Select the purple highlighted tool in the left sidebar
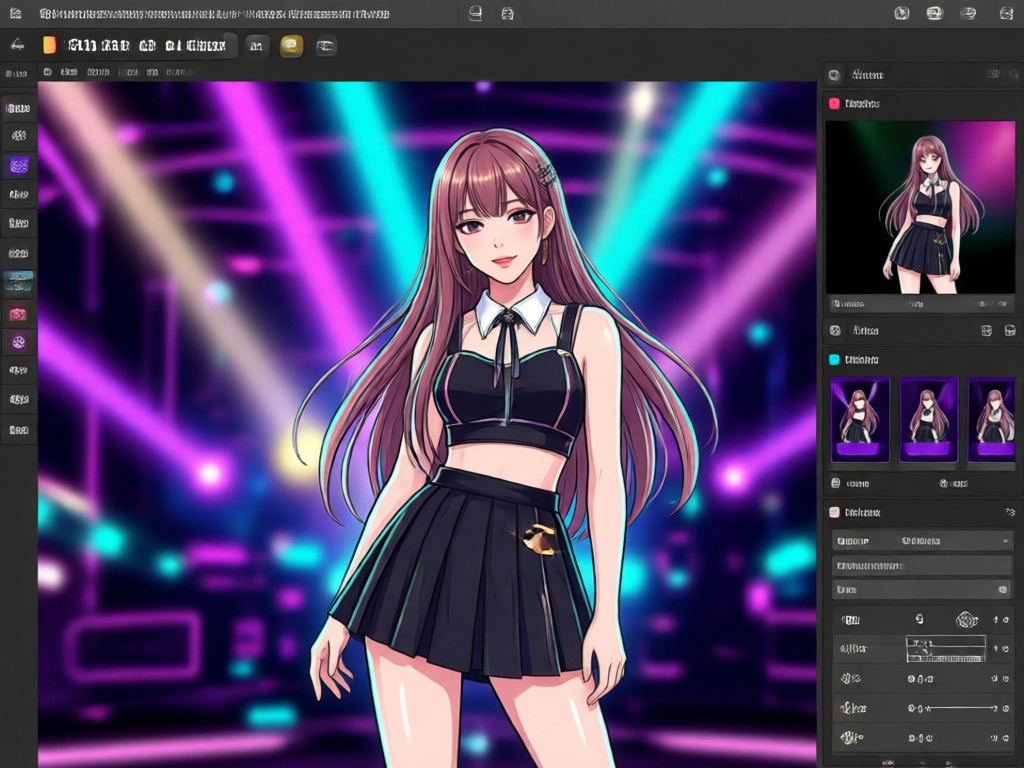 (19, 165)
